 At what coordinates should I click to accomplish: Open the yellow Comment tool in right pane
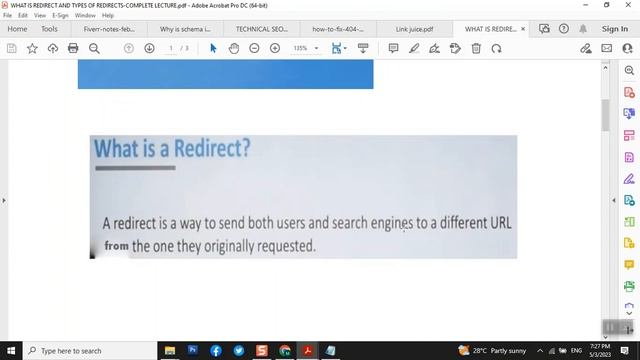629,264
